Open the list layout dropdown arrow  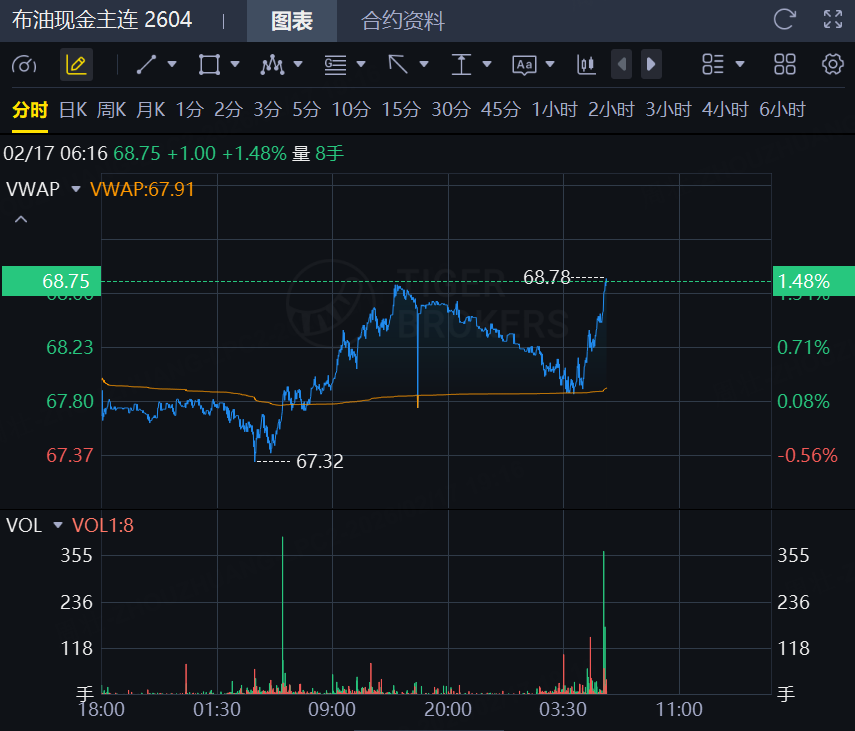[740, 65]
